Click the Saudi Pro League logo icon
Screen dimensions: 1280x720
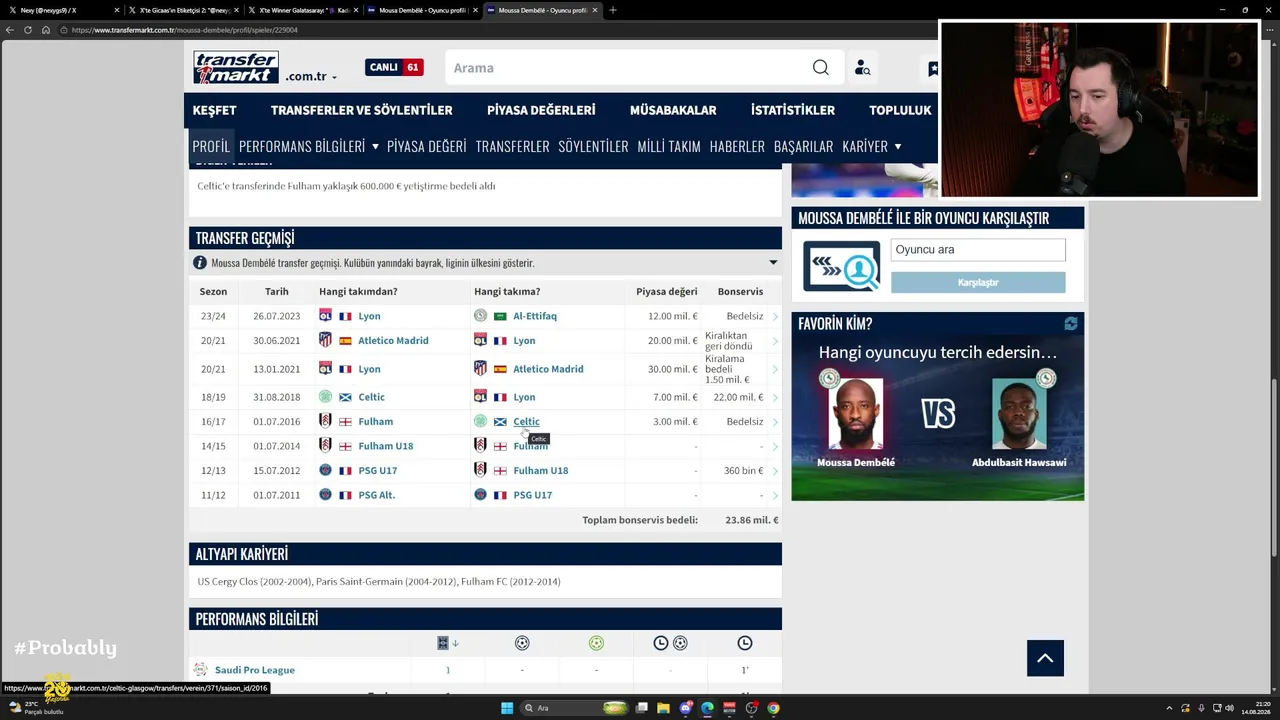point(201,670)
